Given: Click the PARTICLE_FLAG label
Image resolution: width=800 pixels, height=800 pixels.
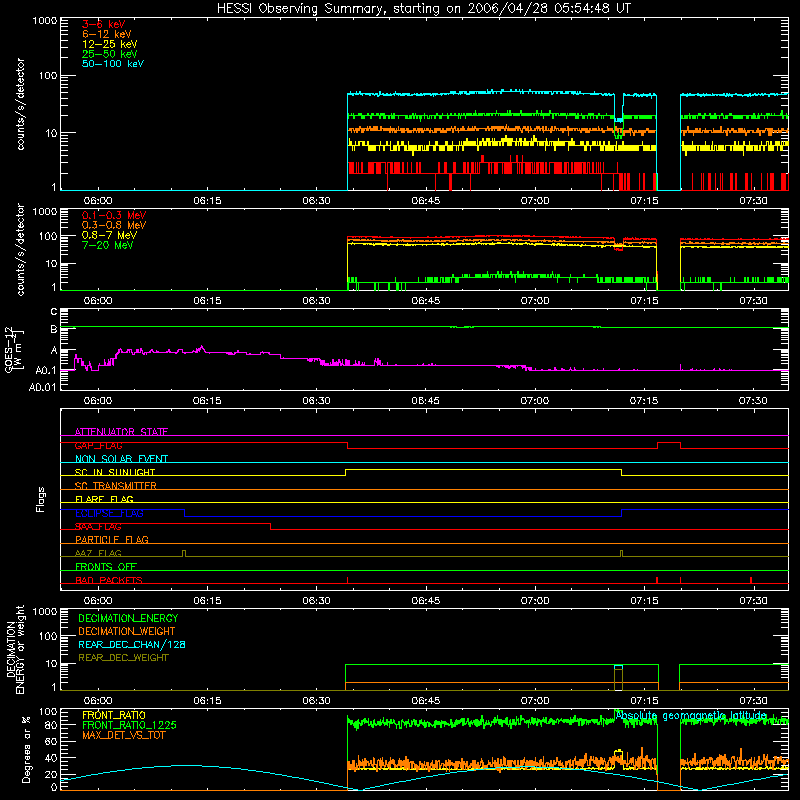Looking at the screenshot, I should click(x=112, y=540).
